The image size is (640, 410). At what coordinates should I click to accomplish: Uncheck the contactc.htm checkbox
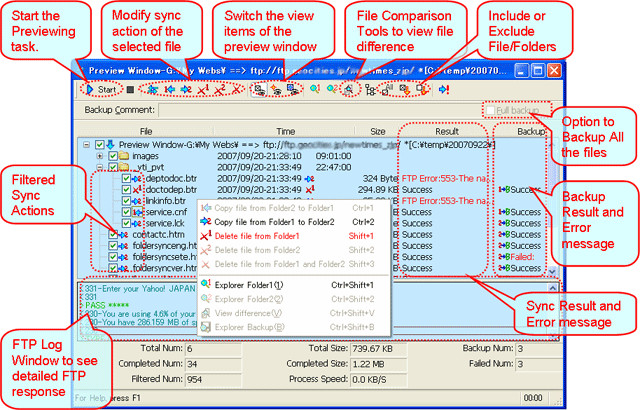click(x=113, y=235)
